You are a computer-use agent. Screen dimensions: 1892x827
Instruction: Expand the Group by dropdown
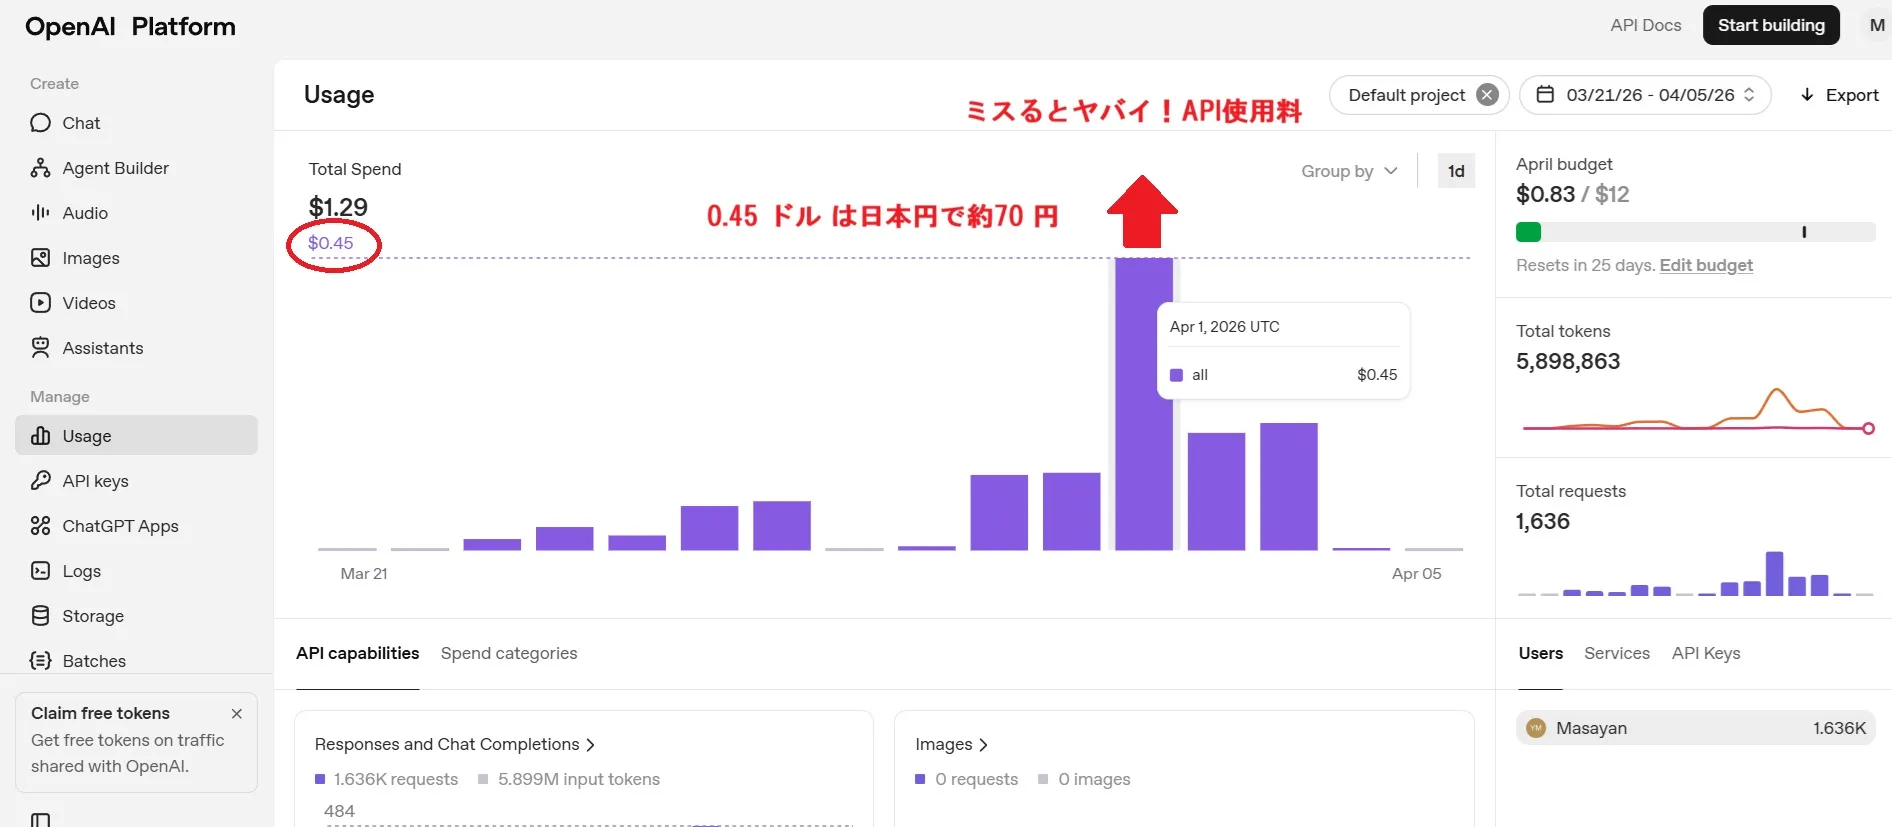1349,171
